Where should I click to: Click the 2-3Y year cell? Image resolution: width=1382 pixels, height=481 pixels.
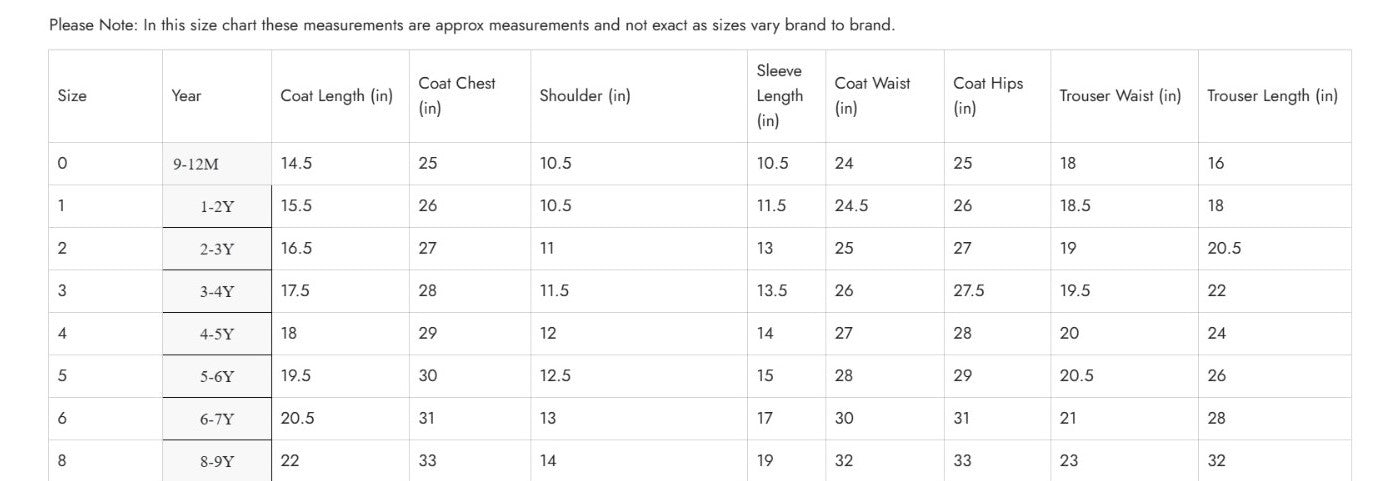[x=216, y=249]
